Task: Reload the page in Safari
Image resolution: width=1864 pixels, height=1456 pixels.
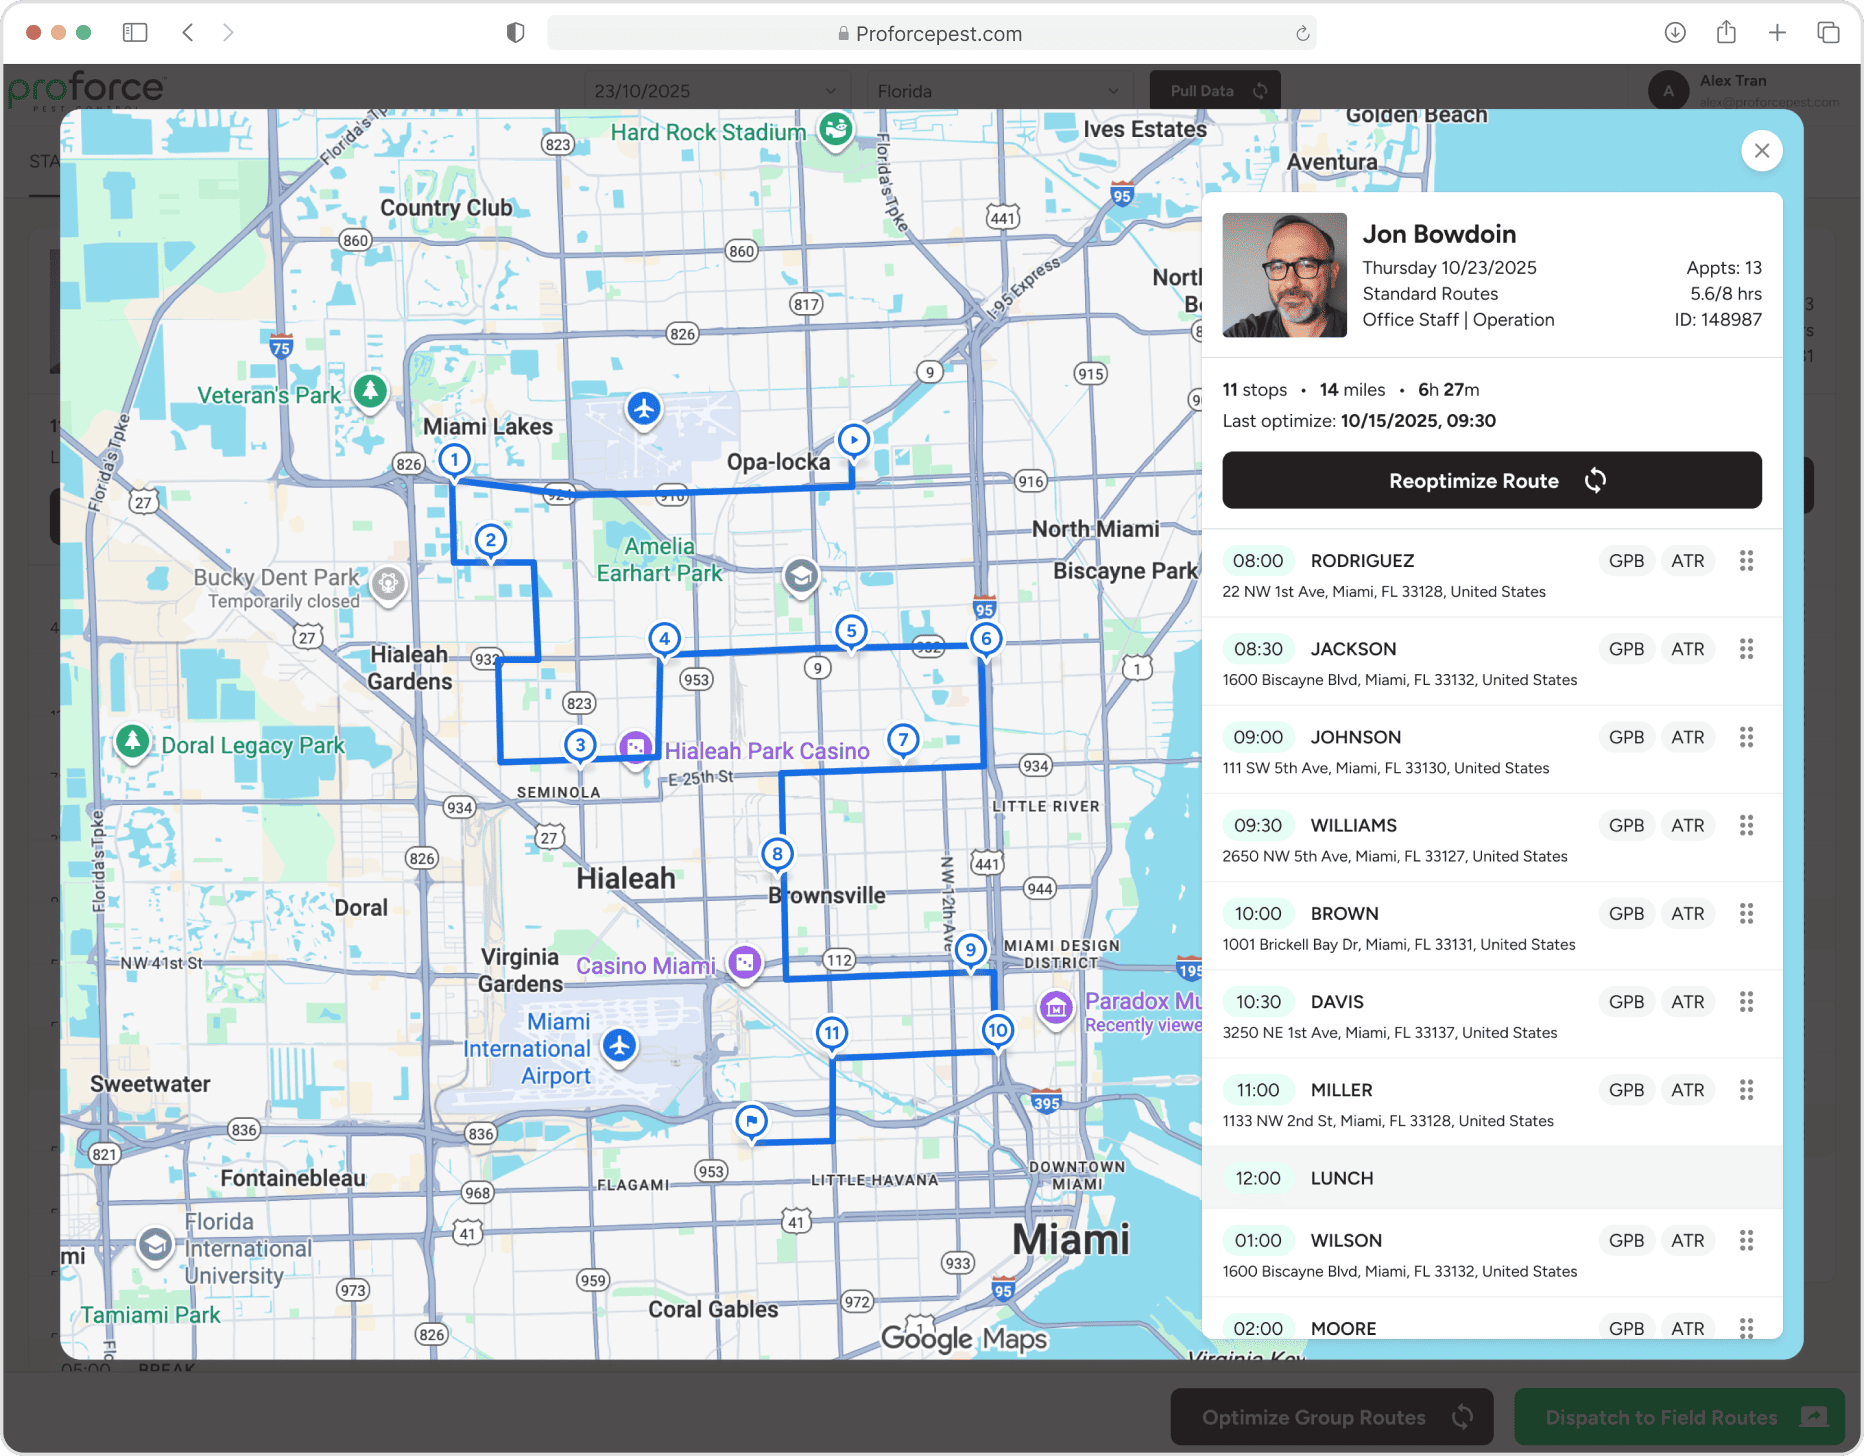Action: 1302,34
